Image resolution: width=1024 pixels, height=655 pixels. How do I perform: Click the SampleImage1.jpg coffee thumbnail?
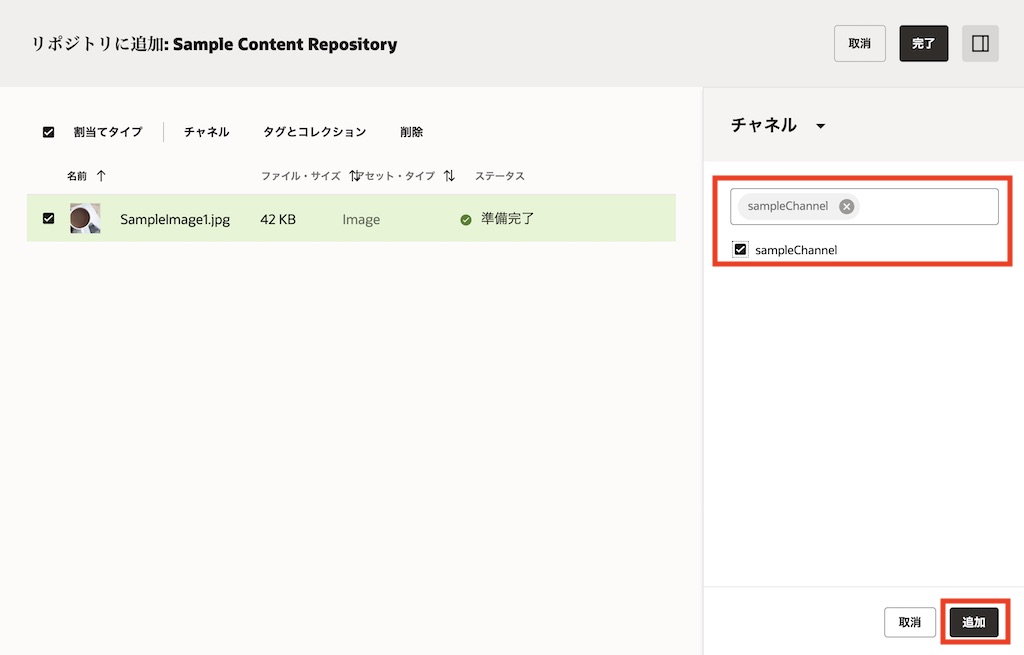click(85, 219)
